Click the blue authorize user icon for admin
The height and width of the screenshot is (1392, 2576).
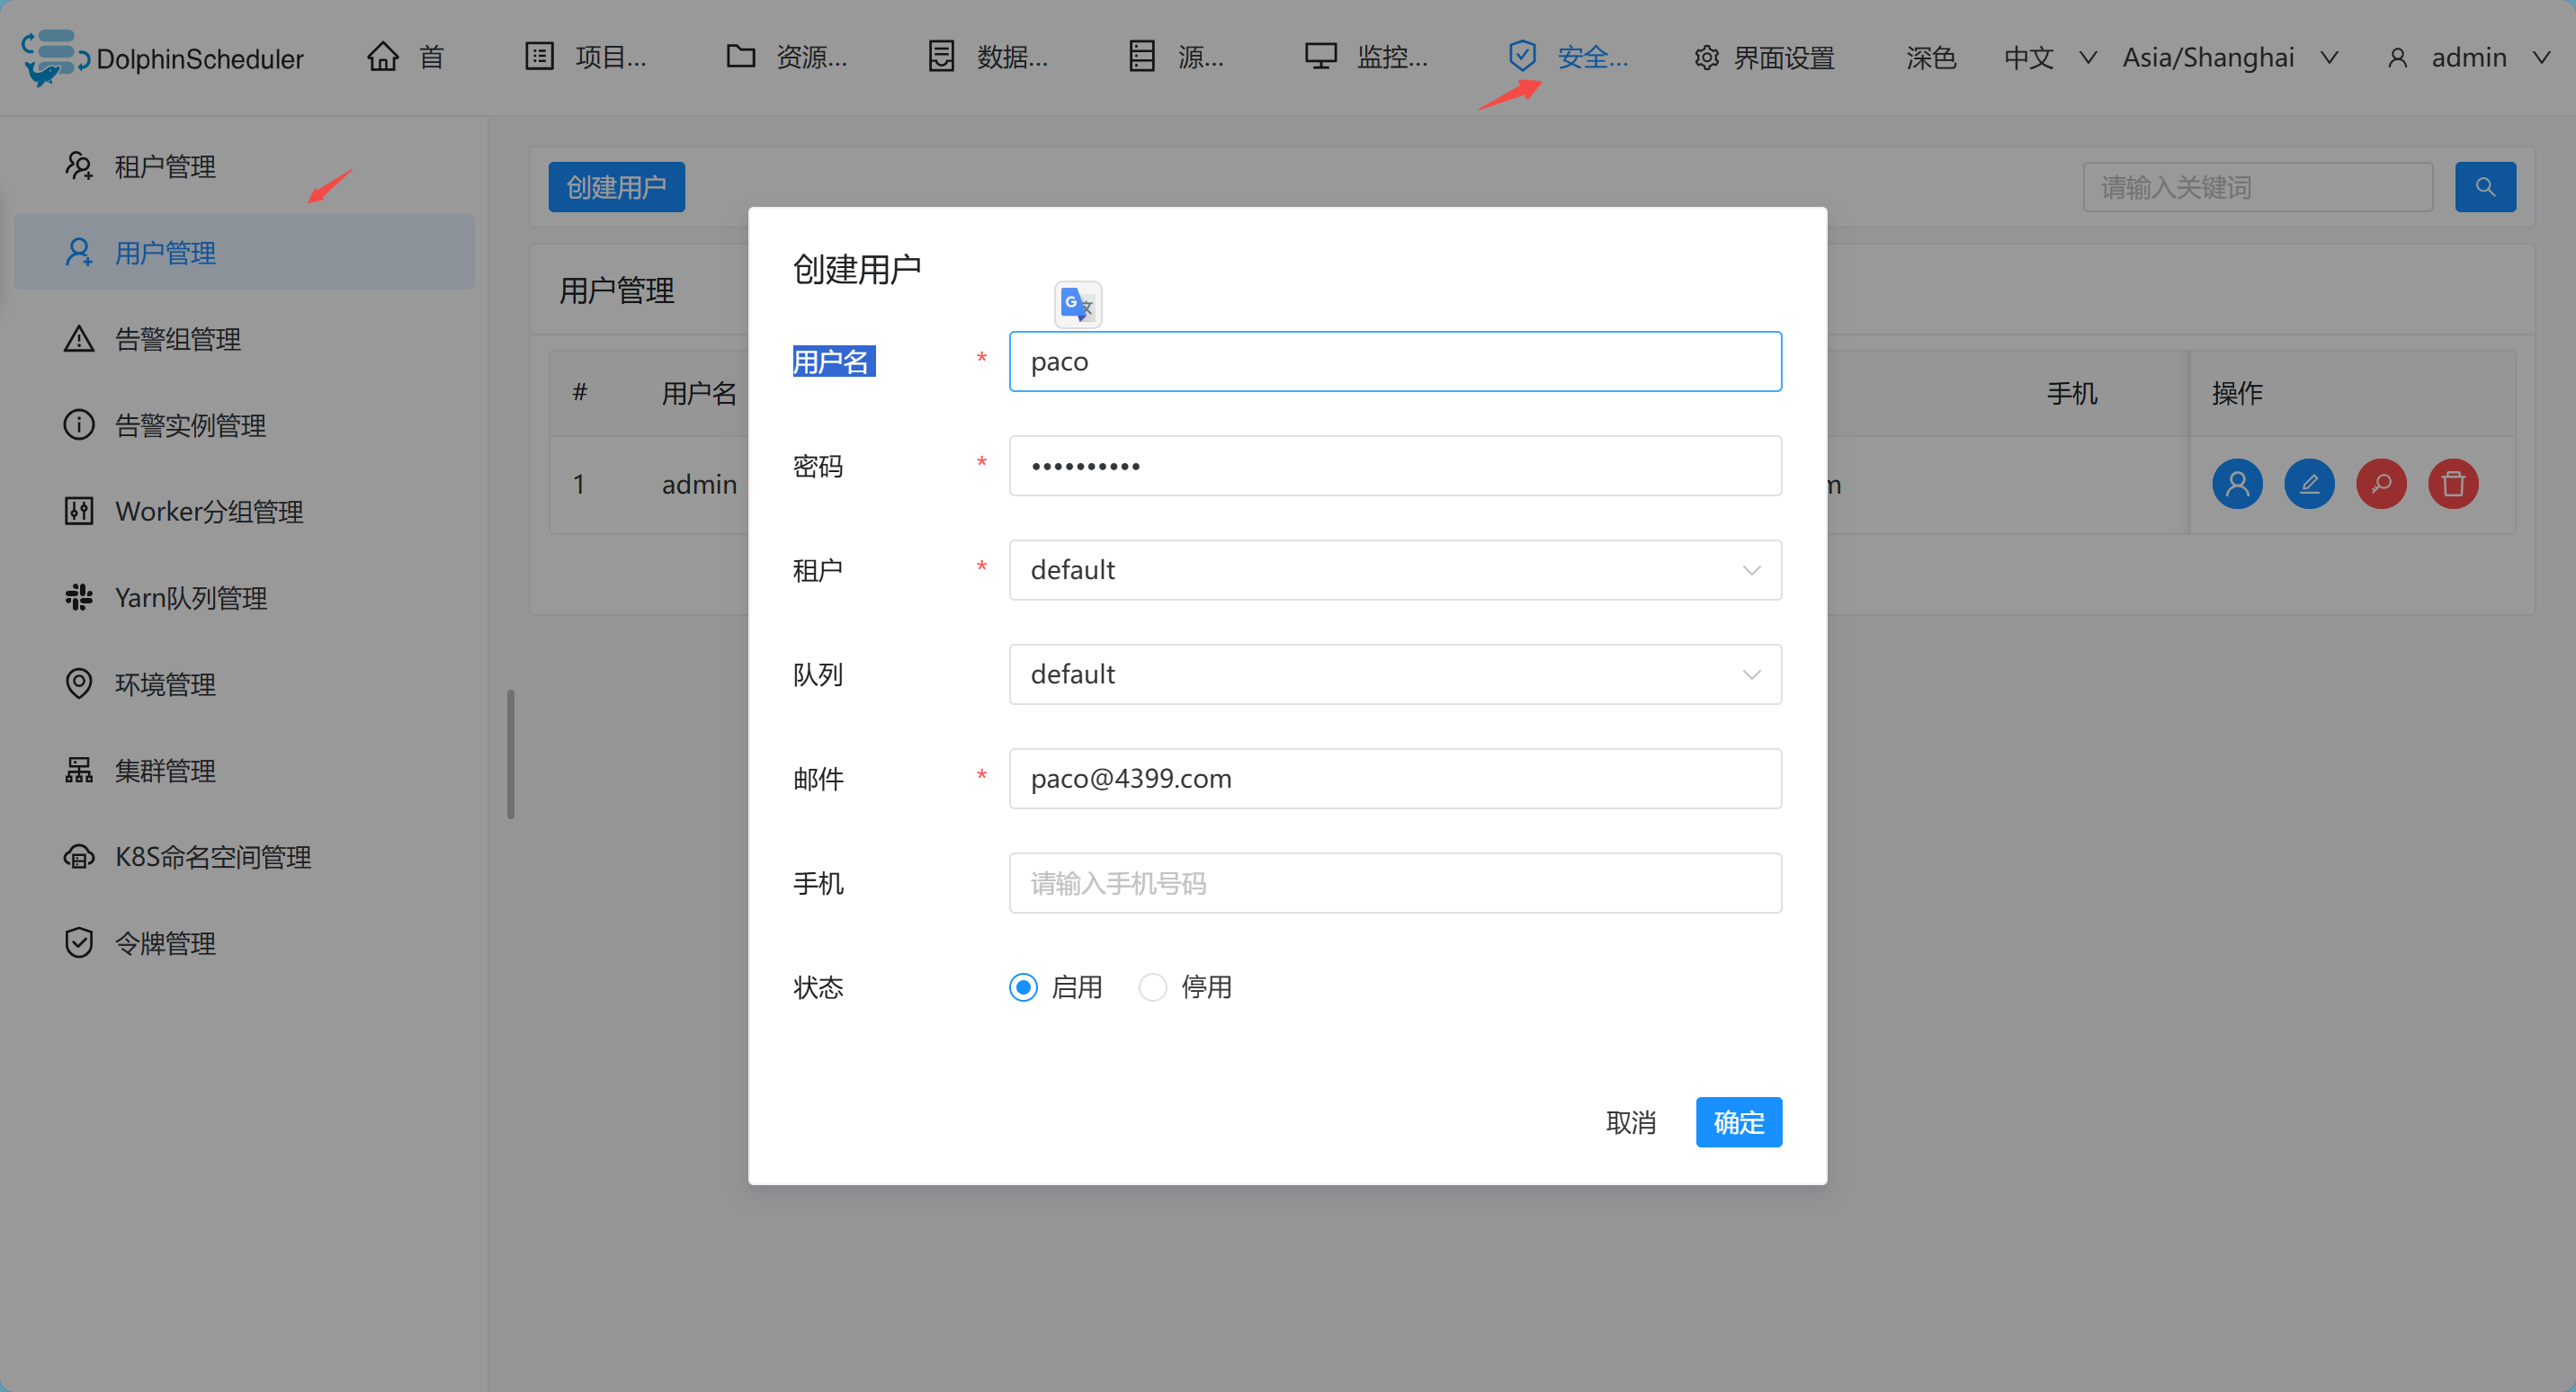(2236, 484)
